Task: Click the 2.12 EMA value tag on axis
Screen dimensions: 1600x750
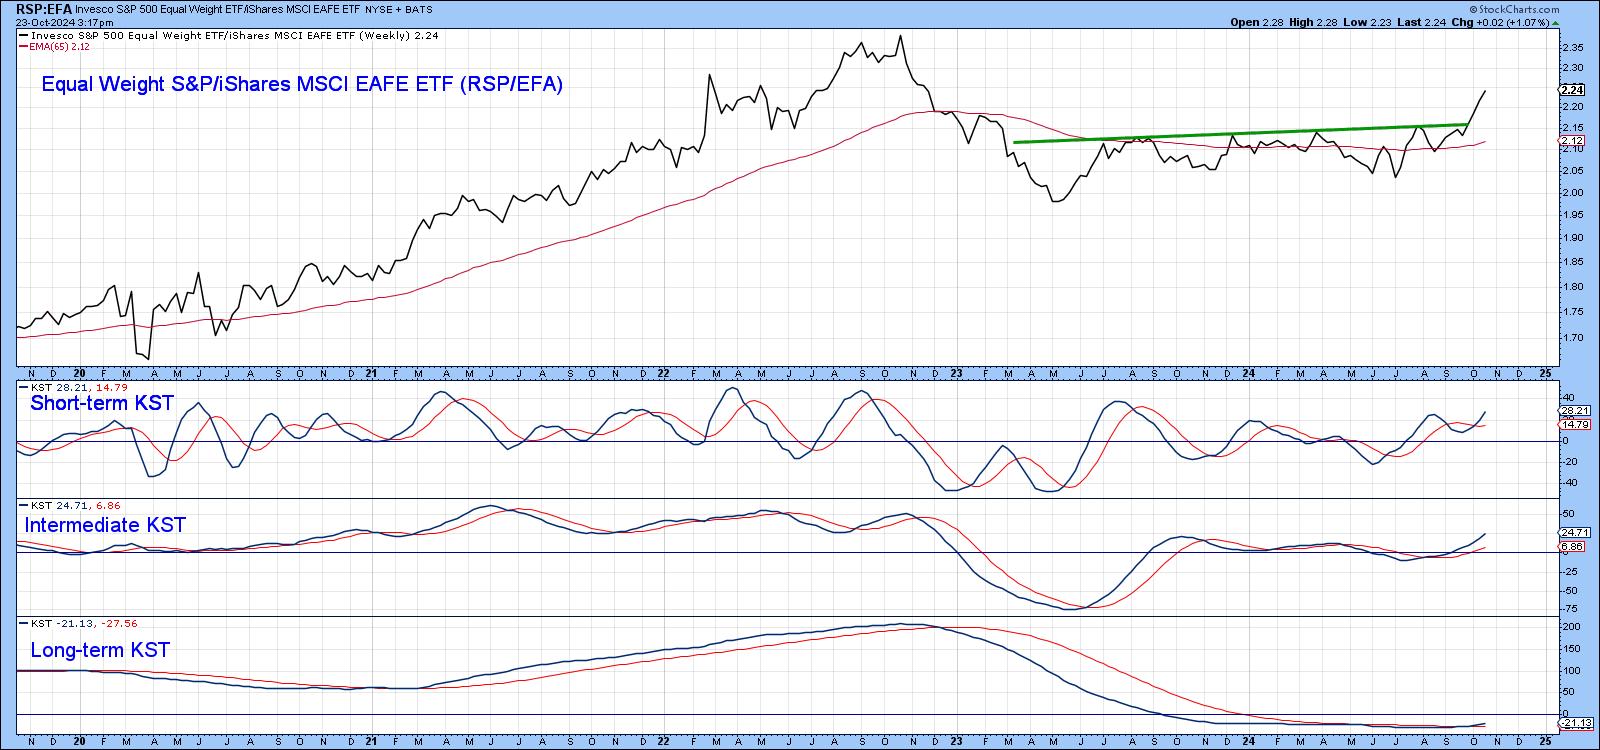Action: pos(1571,141)
